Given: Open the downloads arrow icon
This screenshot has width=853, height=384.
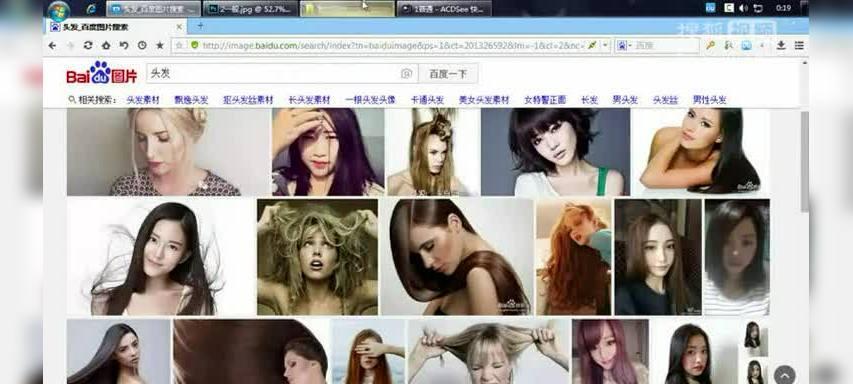Looking at the screenshot, I should point(781,46).
